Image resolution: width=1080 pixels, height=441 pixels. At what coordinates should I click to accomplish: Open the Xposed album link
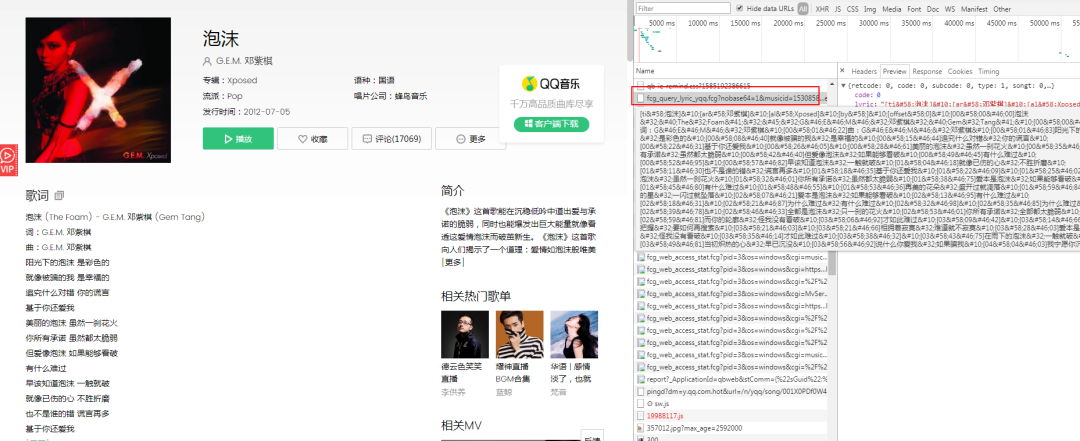[x=242, y=81]
